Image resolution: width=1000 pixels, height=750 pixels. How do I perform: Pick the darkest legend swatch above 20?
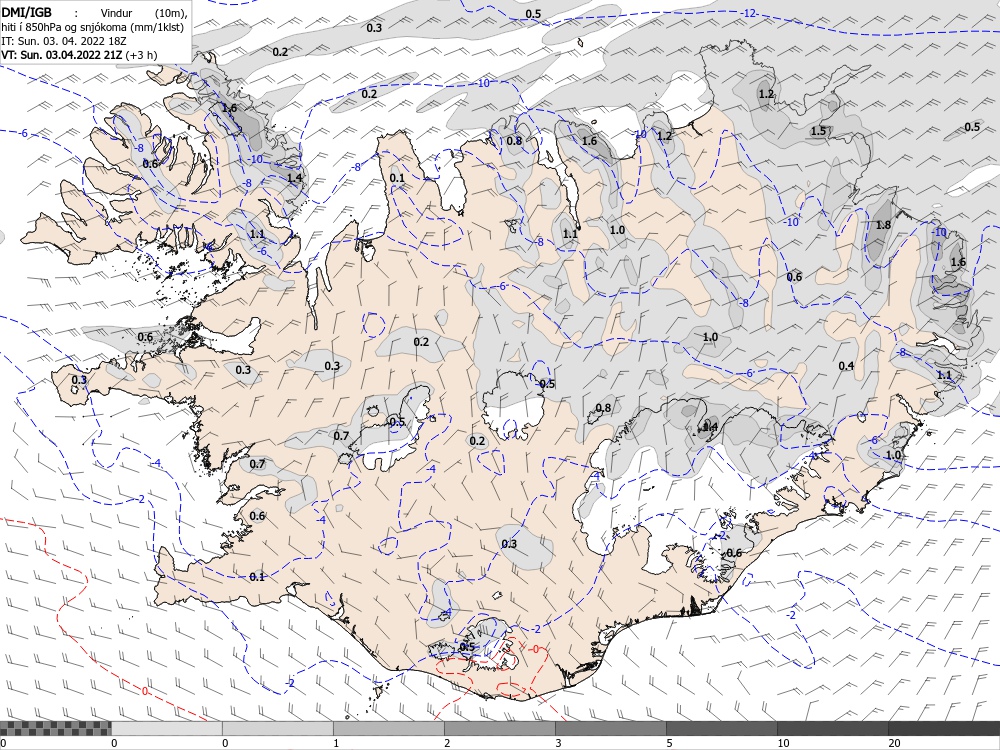(944, 728)
